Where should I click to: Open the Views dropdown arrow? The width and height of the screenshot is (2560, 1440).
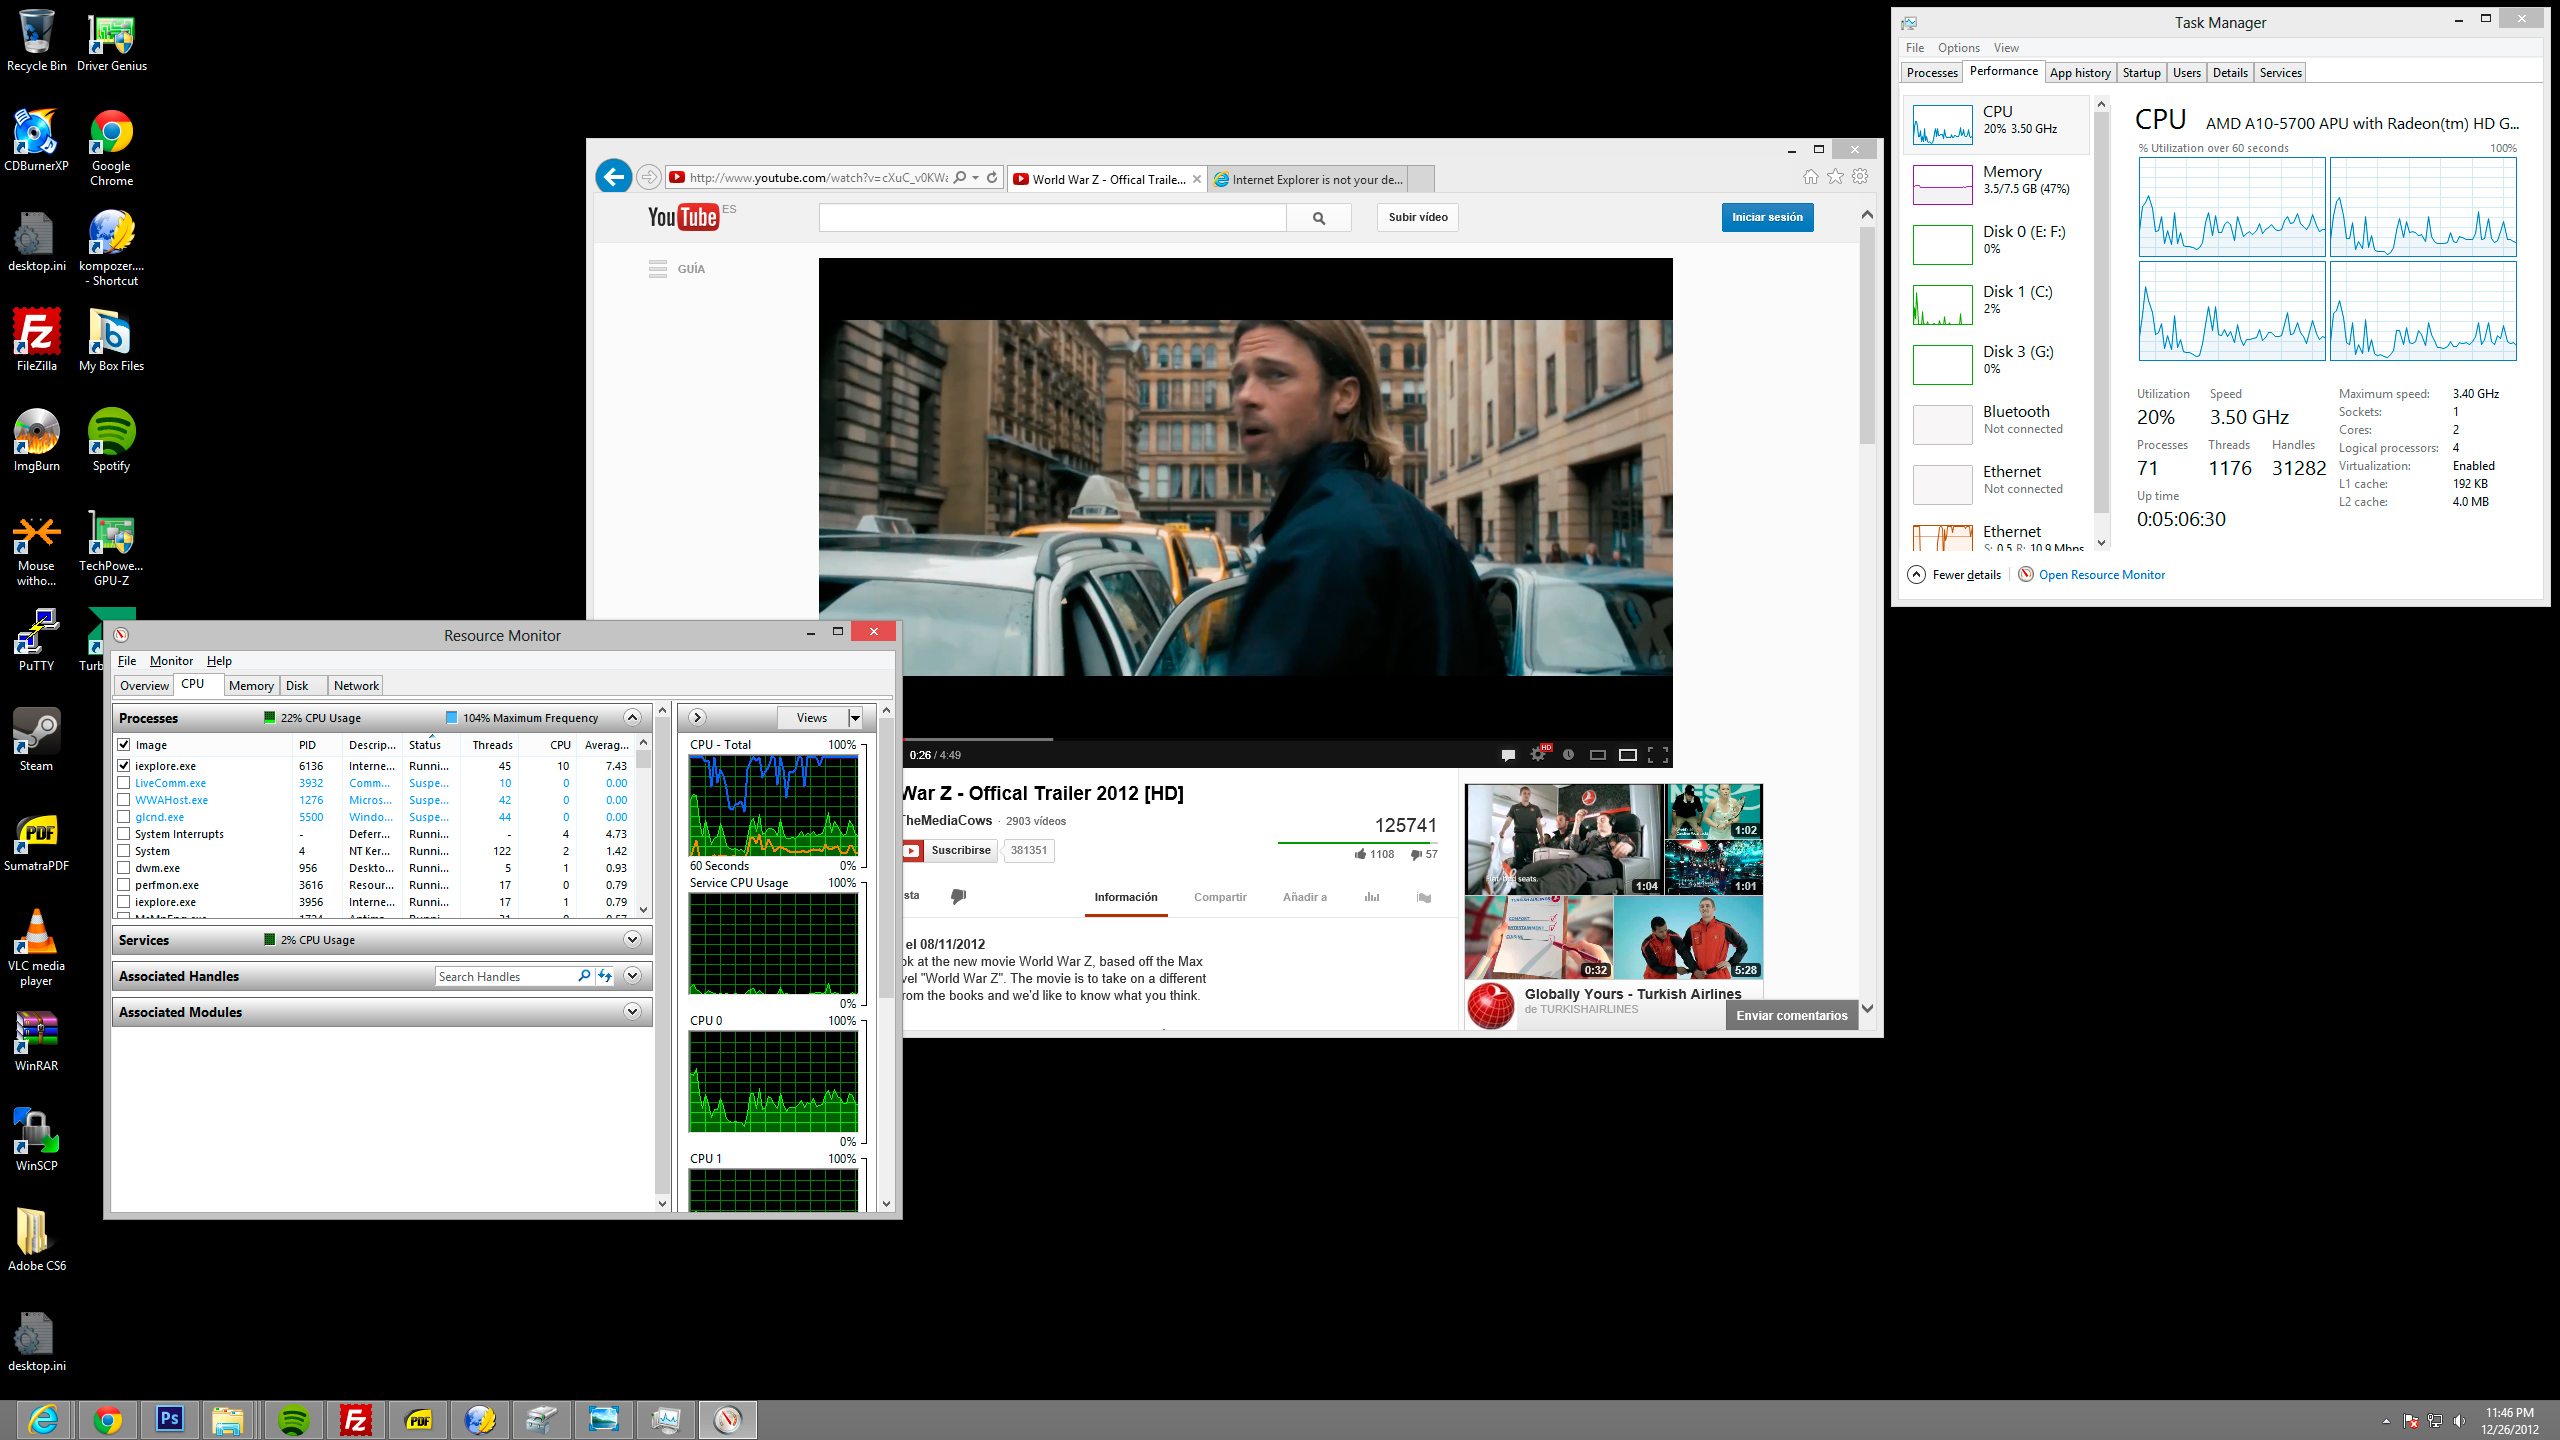855,718
